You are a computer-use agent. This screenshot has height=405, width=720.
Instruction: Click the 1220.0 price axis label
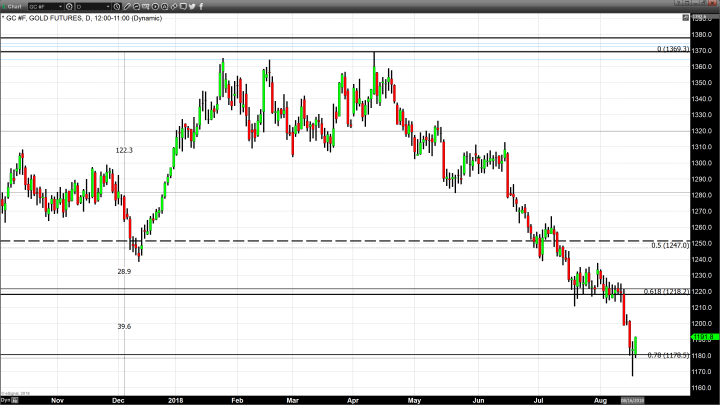tap(703, 292)
